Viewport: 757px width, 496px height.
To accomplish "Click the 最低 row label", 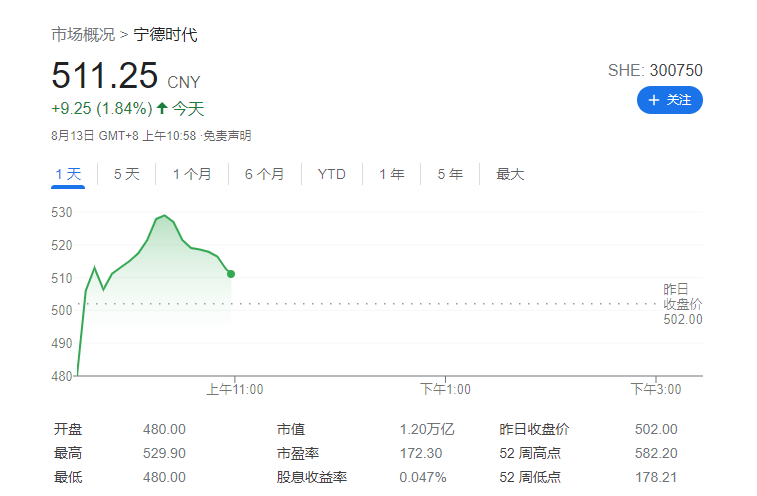I will click(68, 478).
